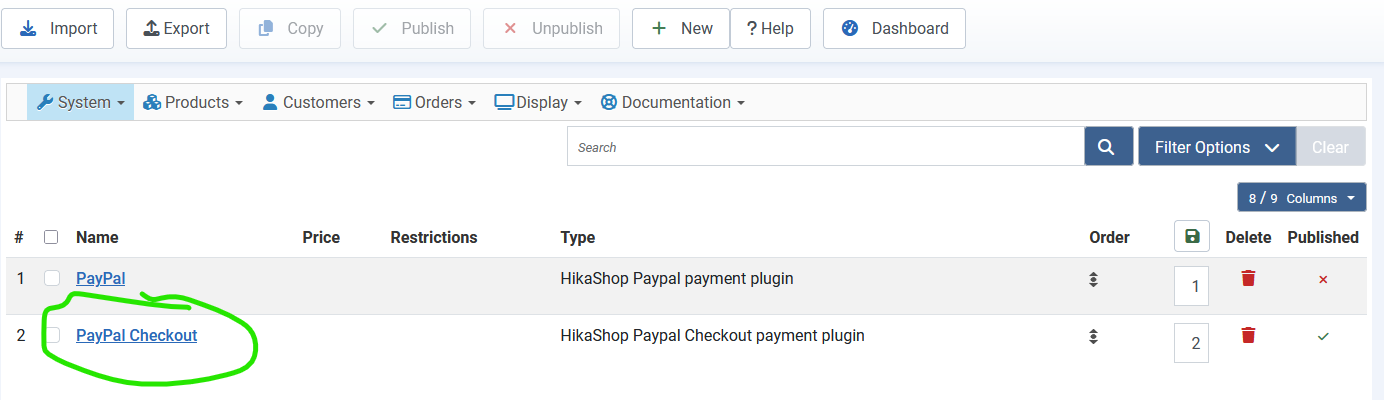Open the PayPal Checkout link

(x=137, y=335)
